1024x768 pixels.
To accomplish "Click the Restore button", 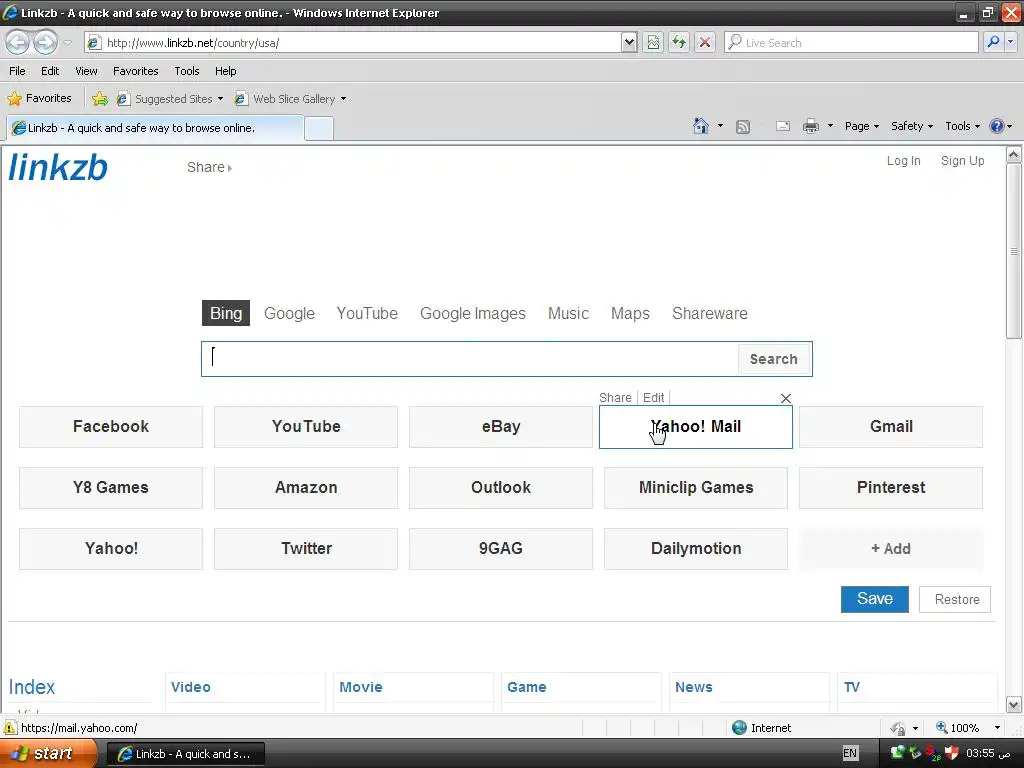I will pos(957,600).
